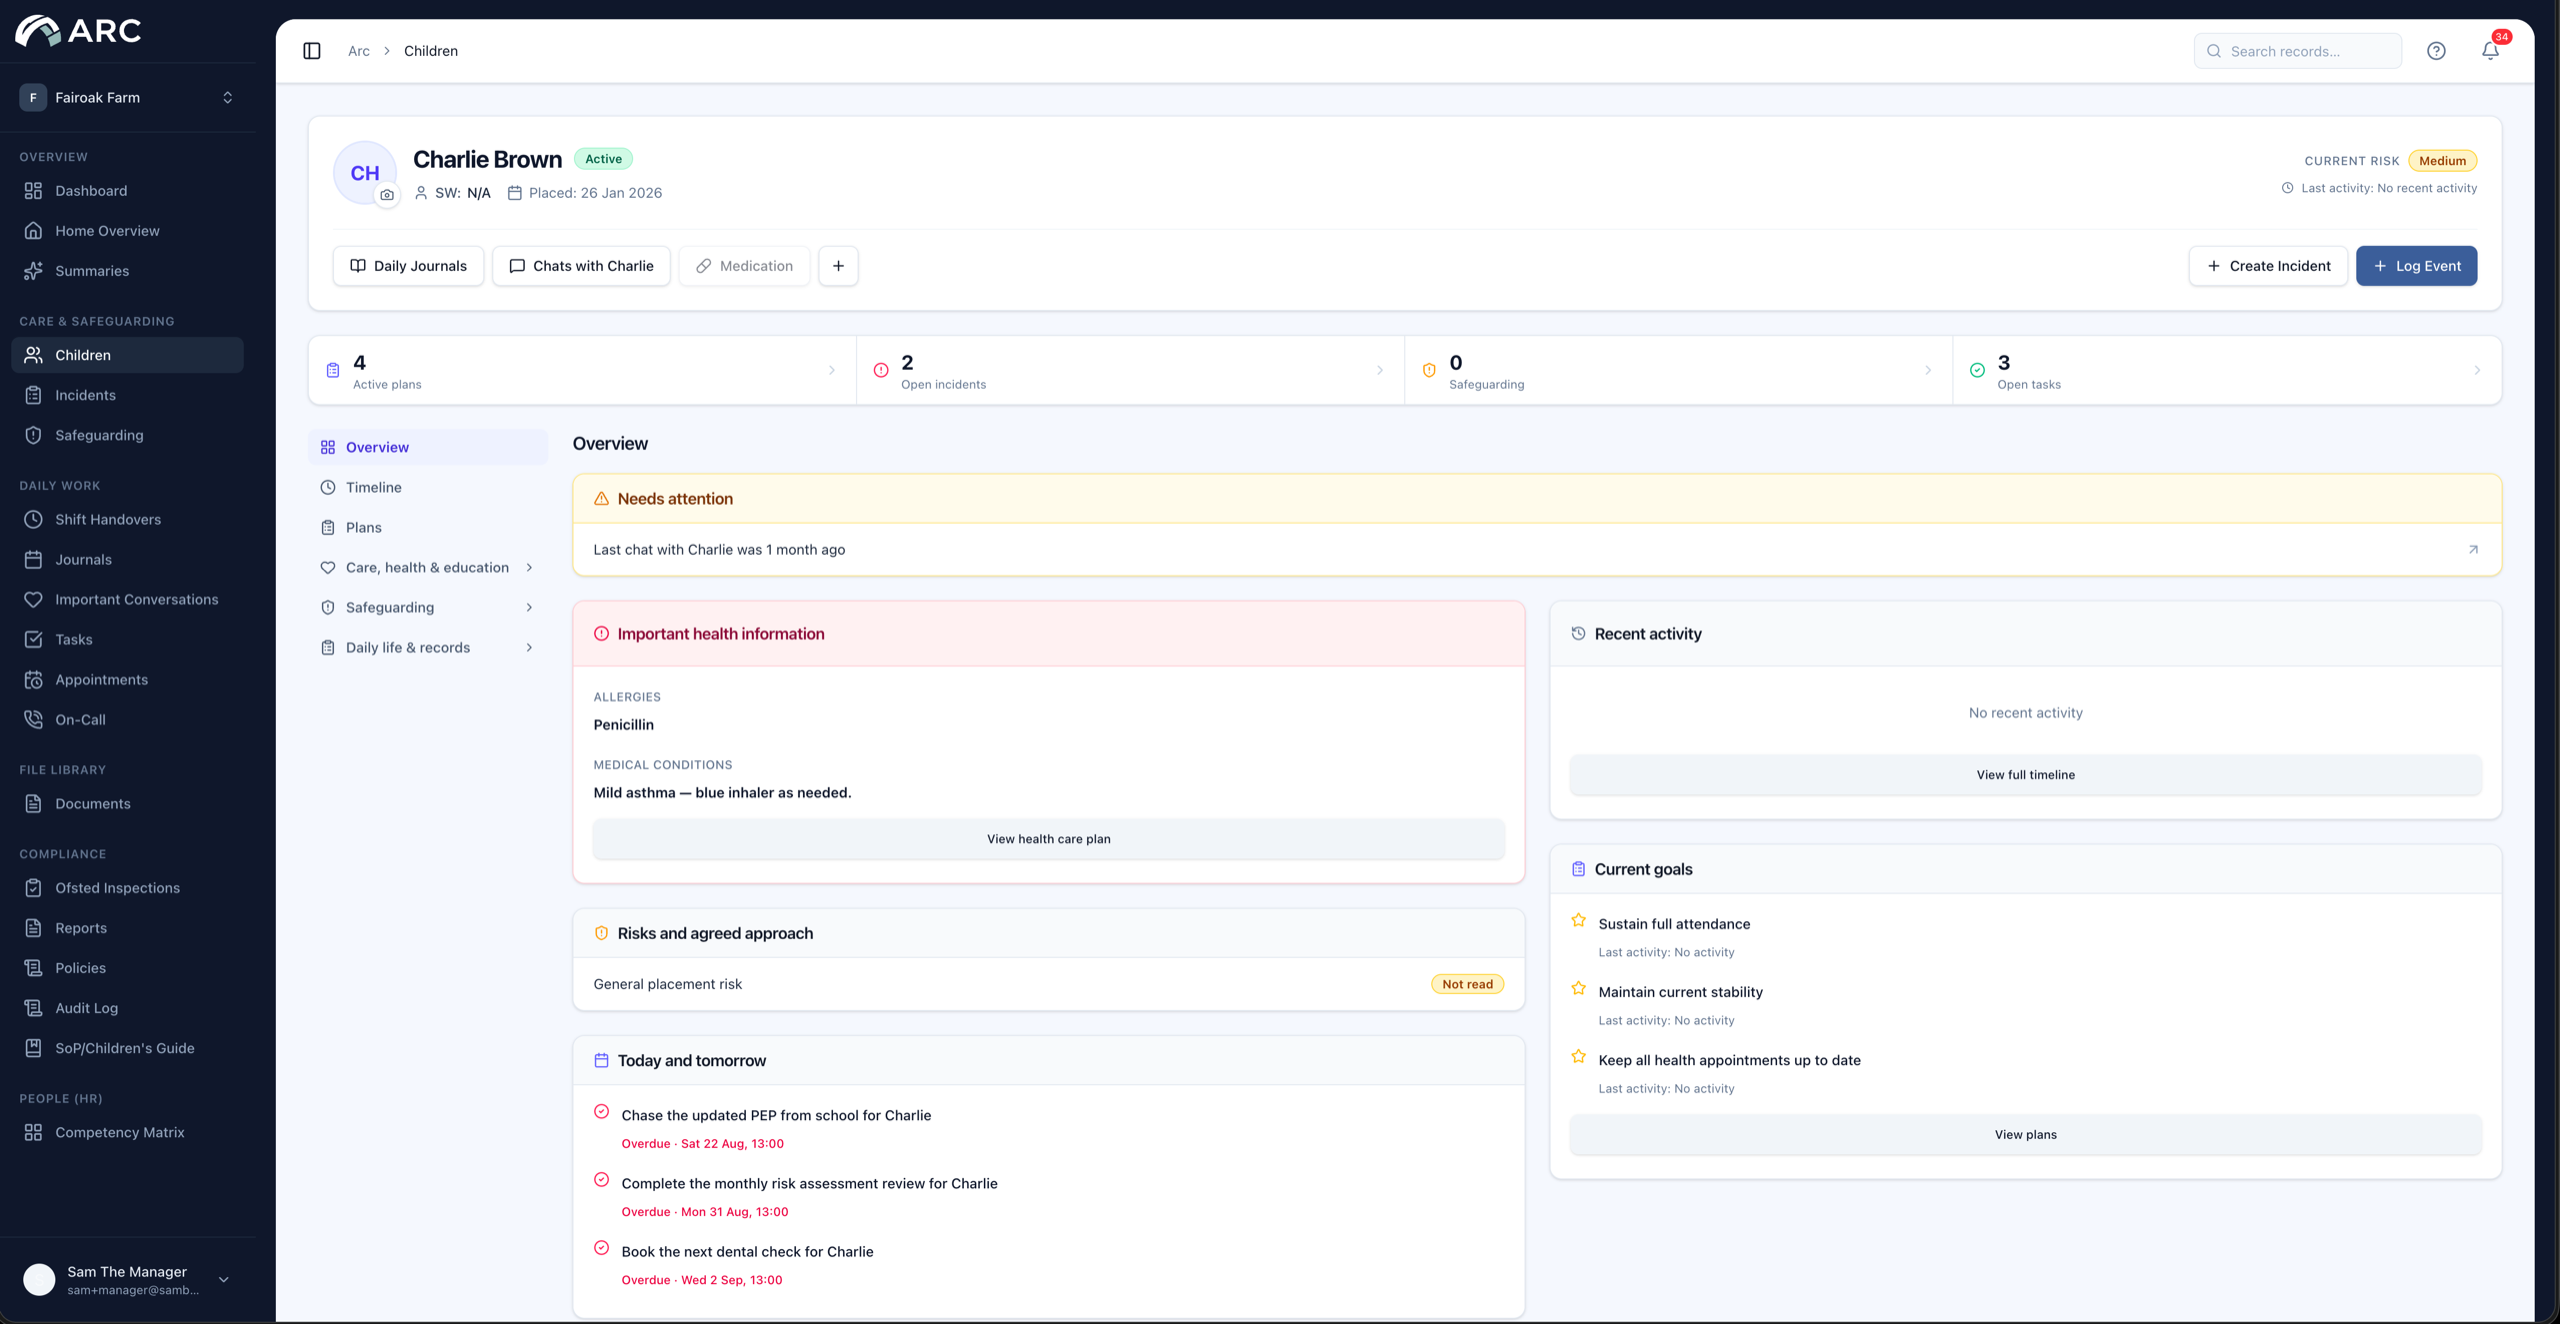Mark monthly risk assessment review task complete
This screenshot has height=1324, width=2560.
(601, 1179)
